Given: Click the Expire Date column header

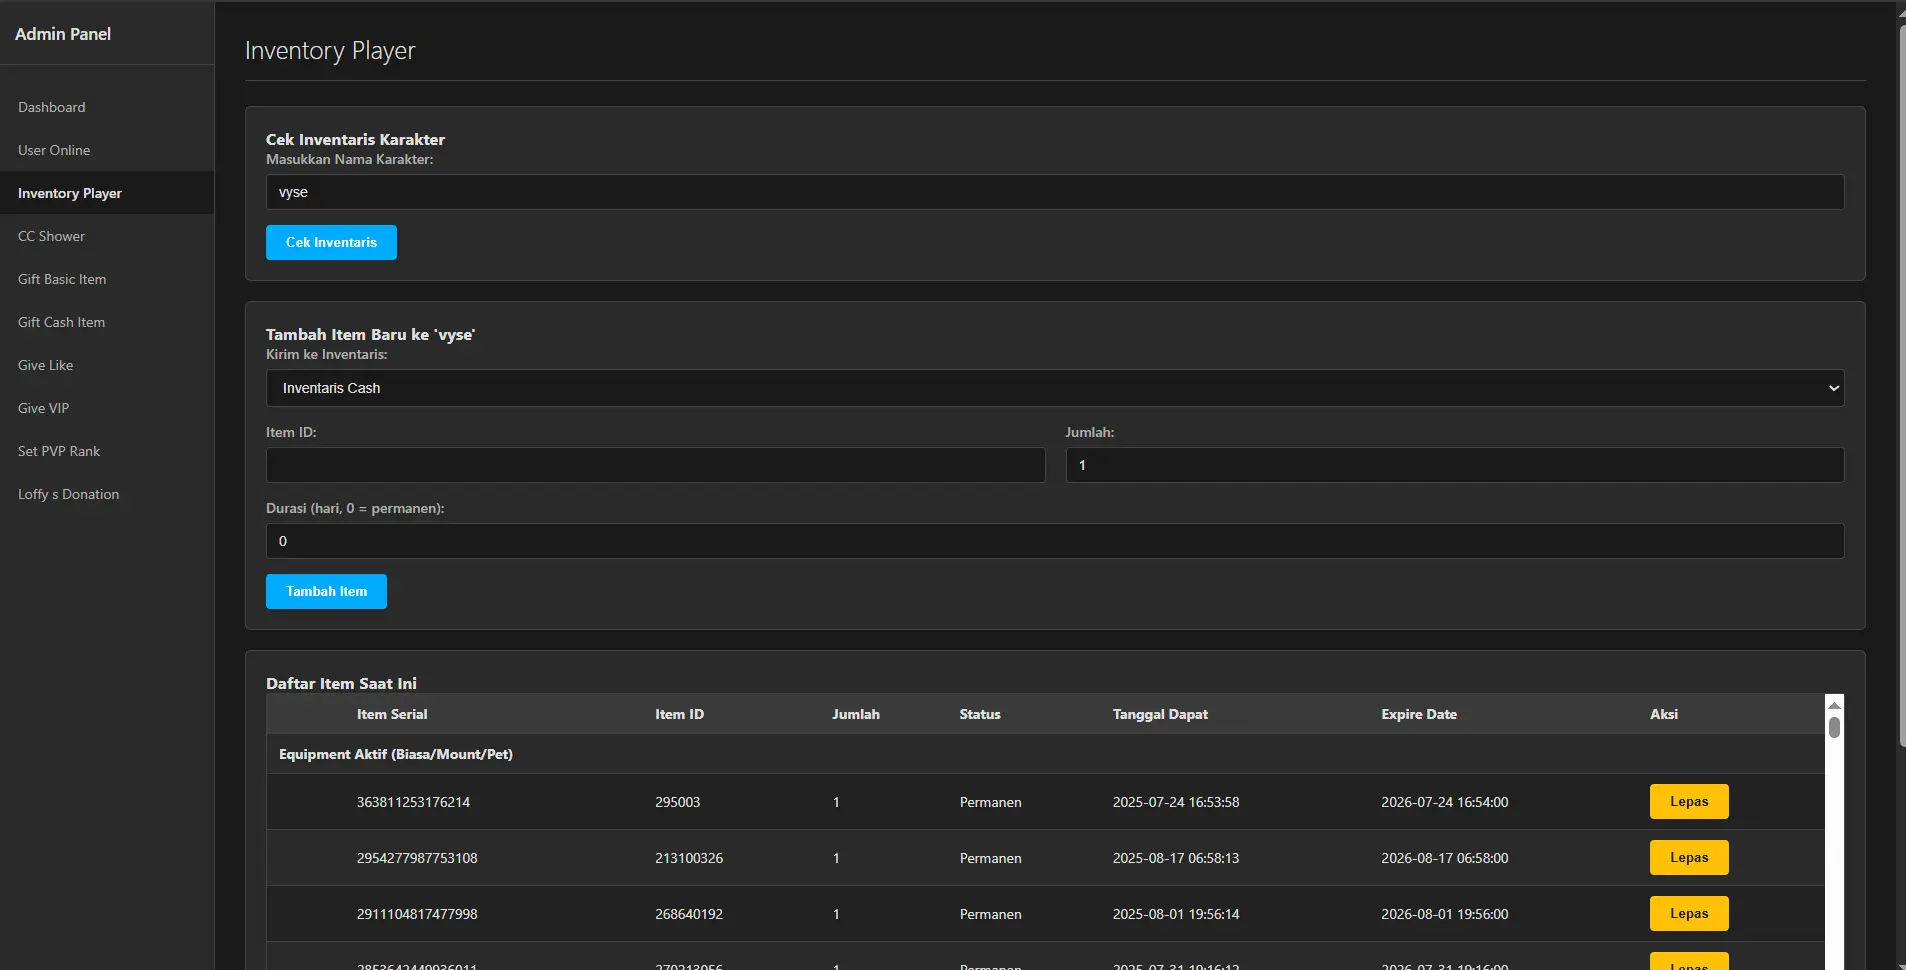Looking at the screenshot, I should point(1419,714).
